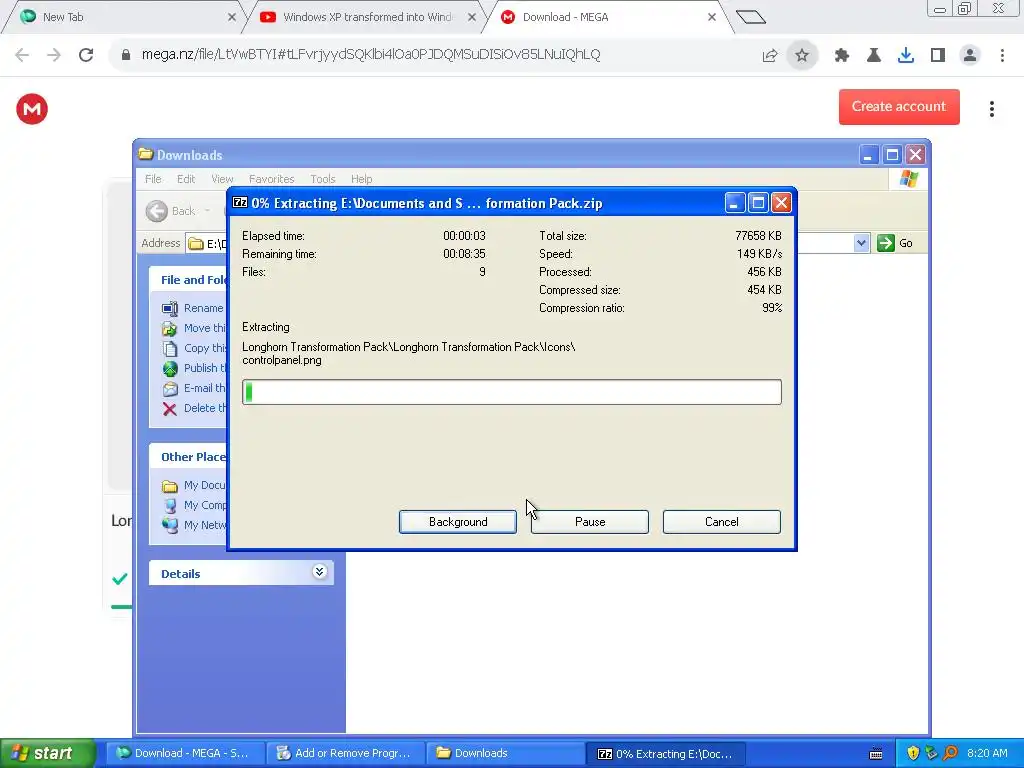Cancel the extraction process

point(722,522)
